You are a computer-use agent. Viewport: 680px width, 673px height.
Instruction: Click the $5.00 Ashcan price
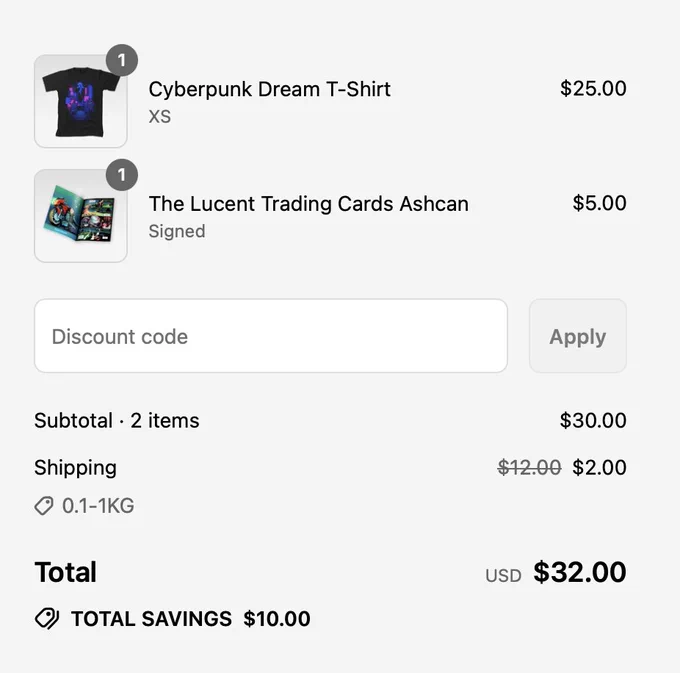599,203
